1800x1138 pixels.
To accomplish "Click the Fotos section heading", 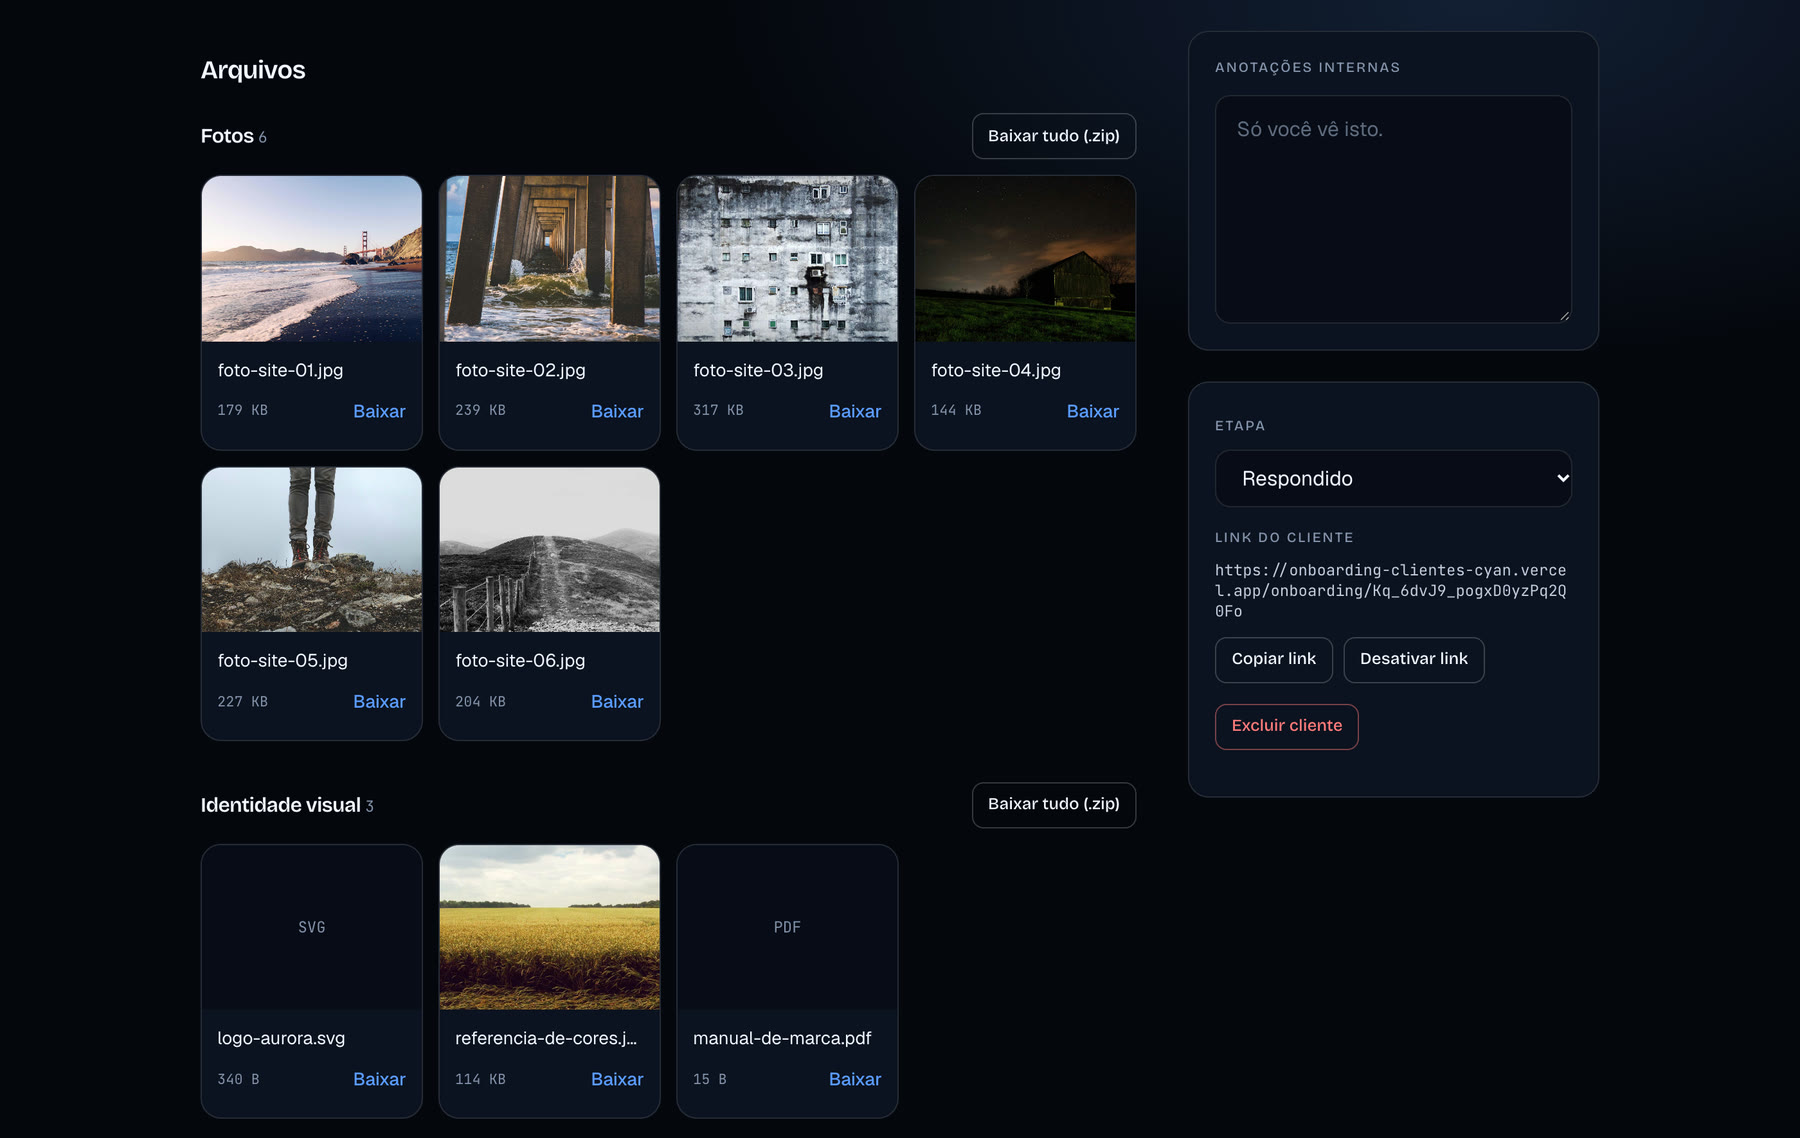I will pos(227,137).
